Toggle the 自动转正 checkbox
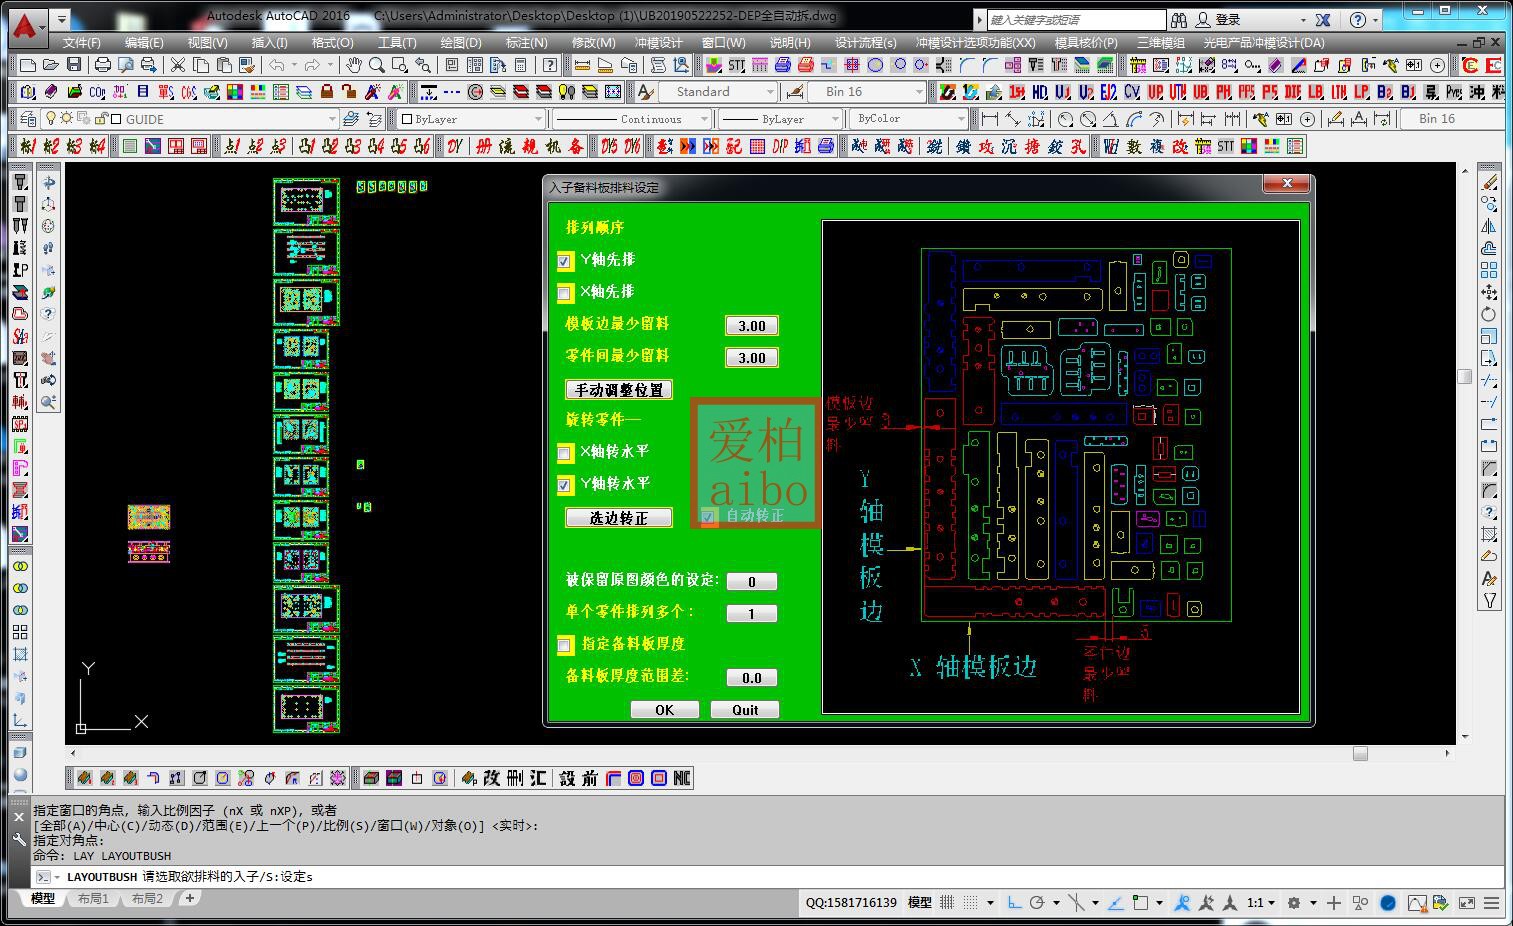Image resolution: width=1513 pixels, height=926 pixels. [709, 516]
